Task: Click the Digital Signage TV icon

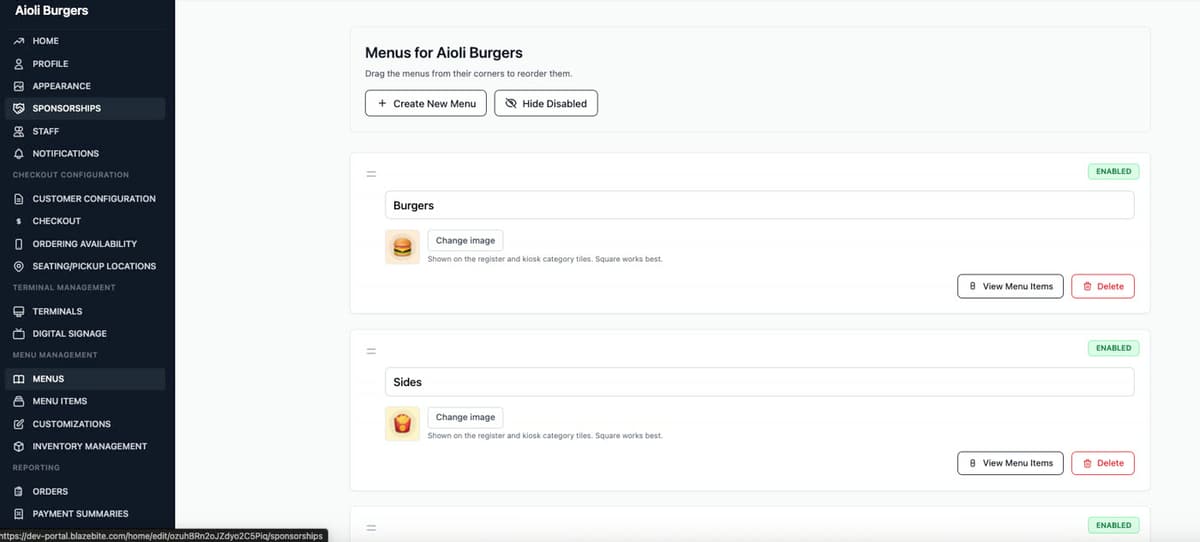Action: tap(18, 333)
